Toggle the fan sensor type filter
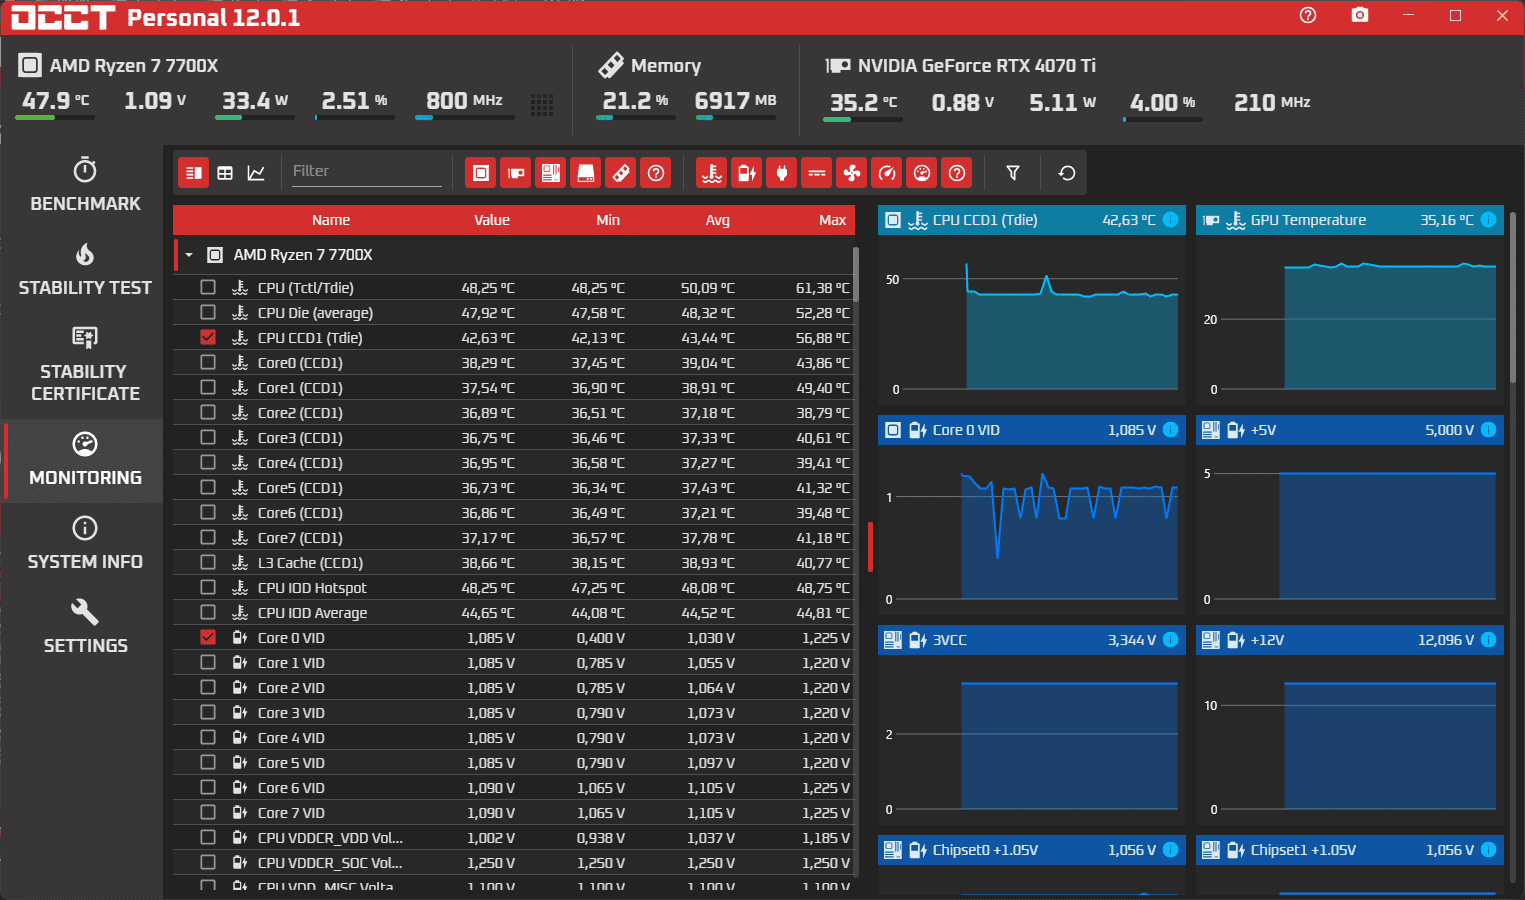The height and width of the screenshot is (900, 1525). click(x=852, y=173)
